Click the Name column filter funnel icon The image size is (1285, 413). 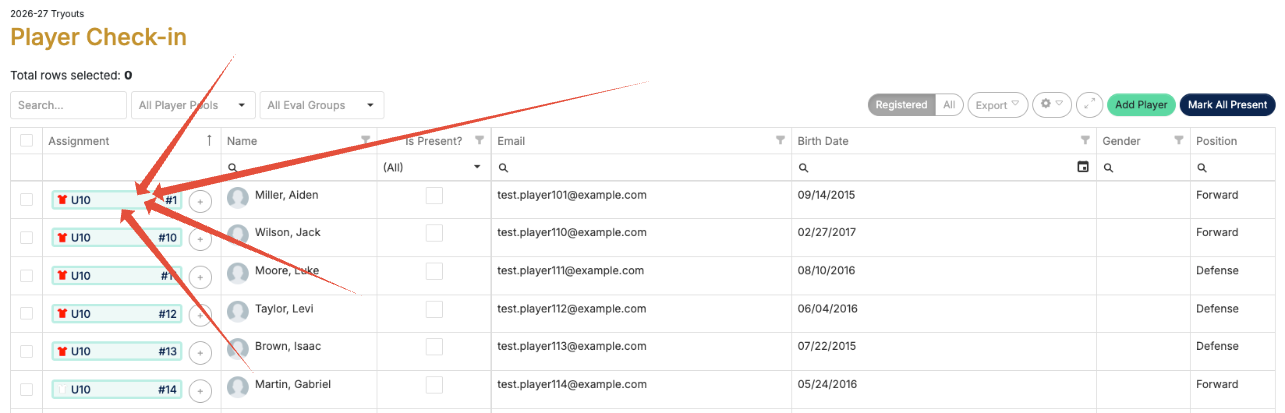click(366, 141)
